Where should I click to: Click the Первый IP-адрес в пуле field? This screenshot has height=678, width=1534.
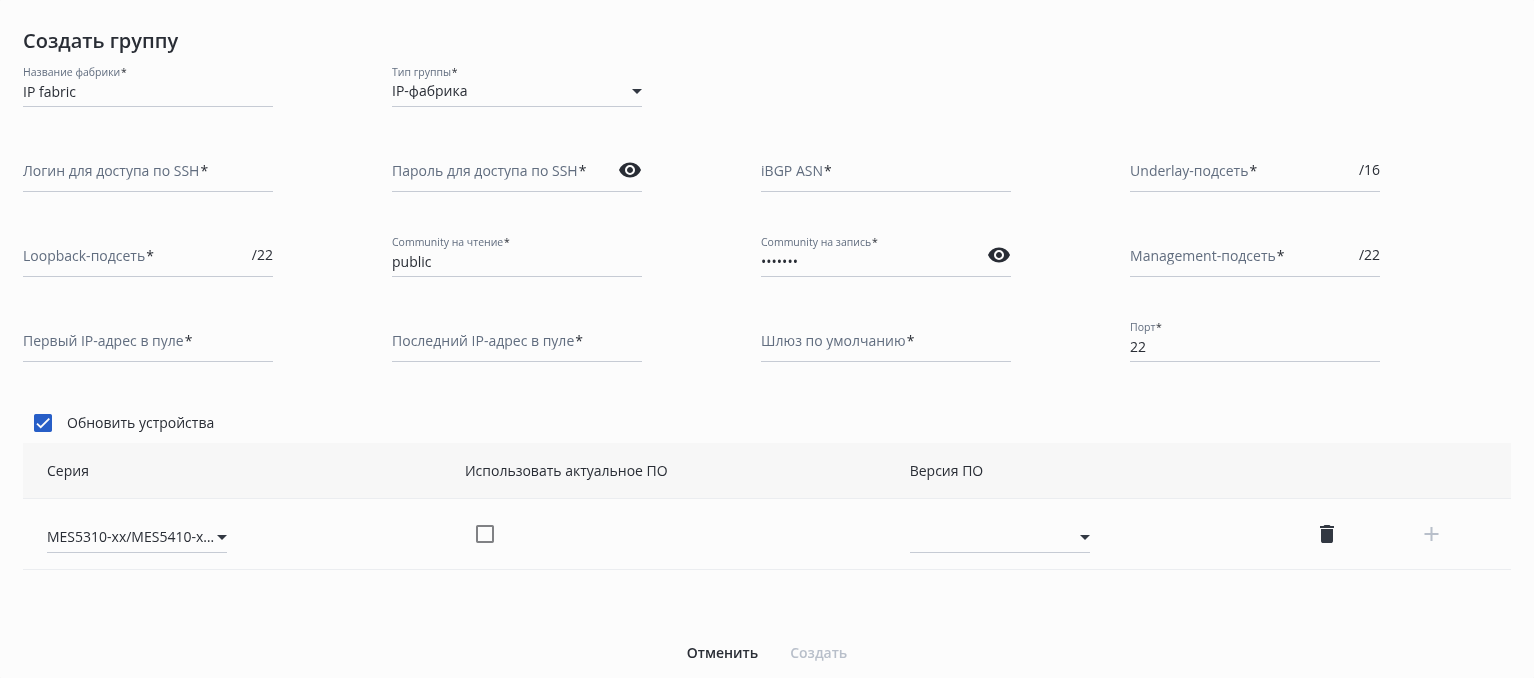click(x=147, y=342)
